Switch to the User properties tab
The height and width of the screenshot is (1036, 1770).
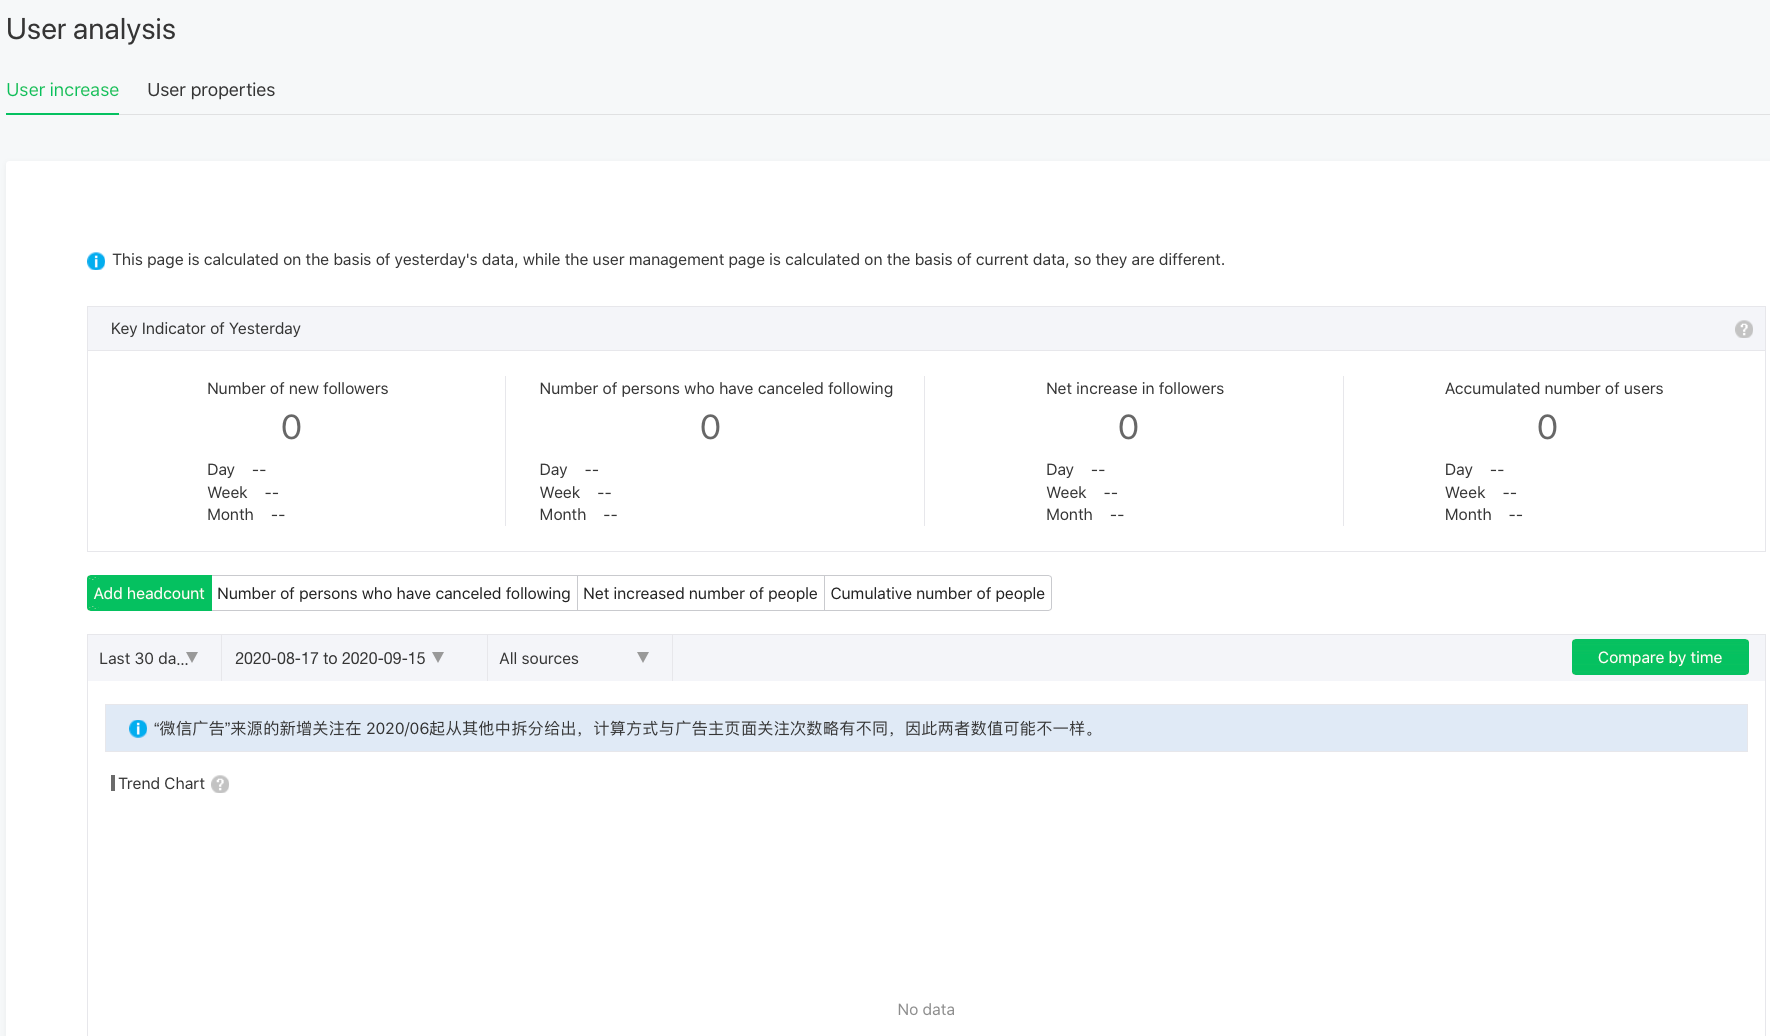[x=211, y=90]
